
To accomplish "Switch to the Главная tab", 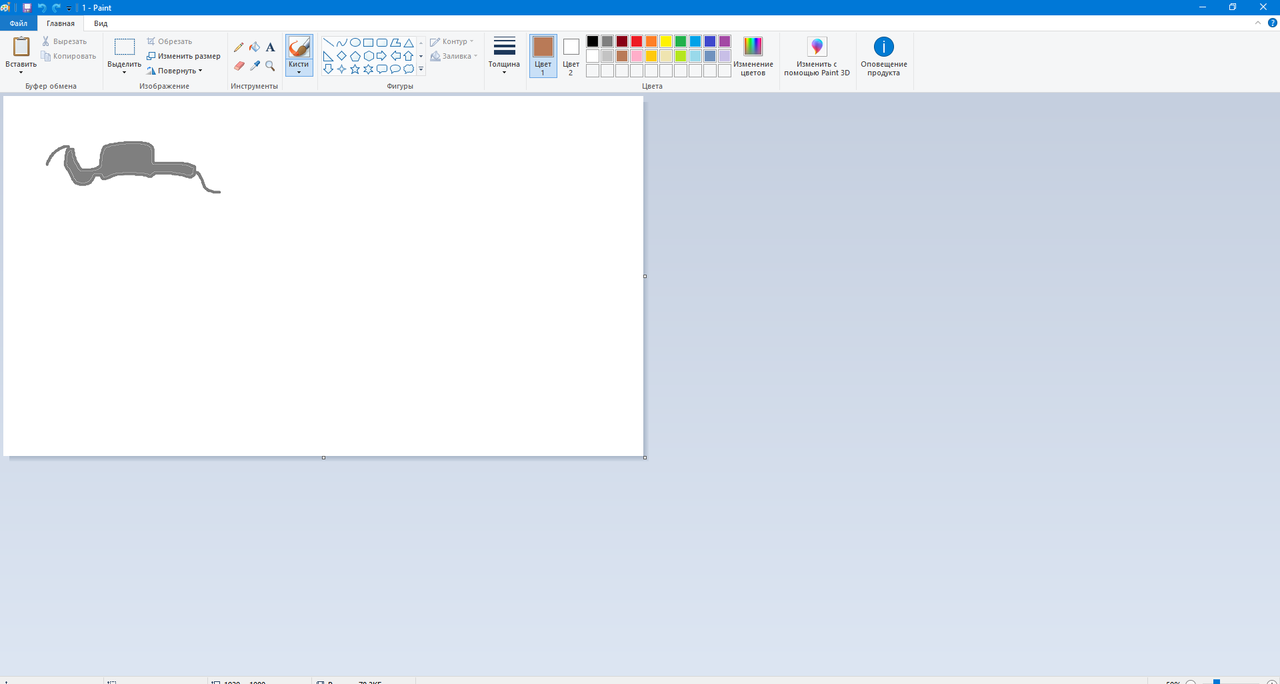I will tap(60, 22).
